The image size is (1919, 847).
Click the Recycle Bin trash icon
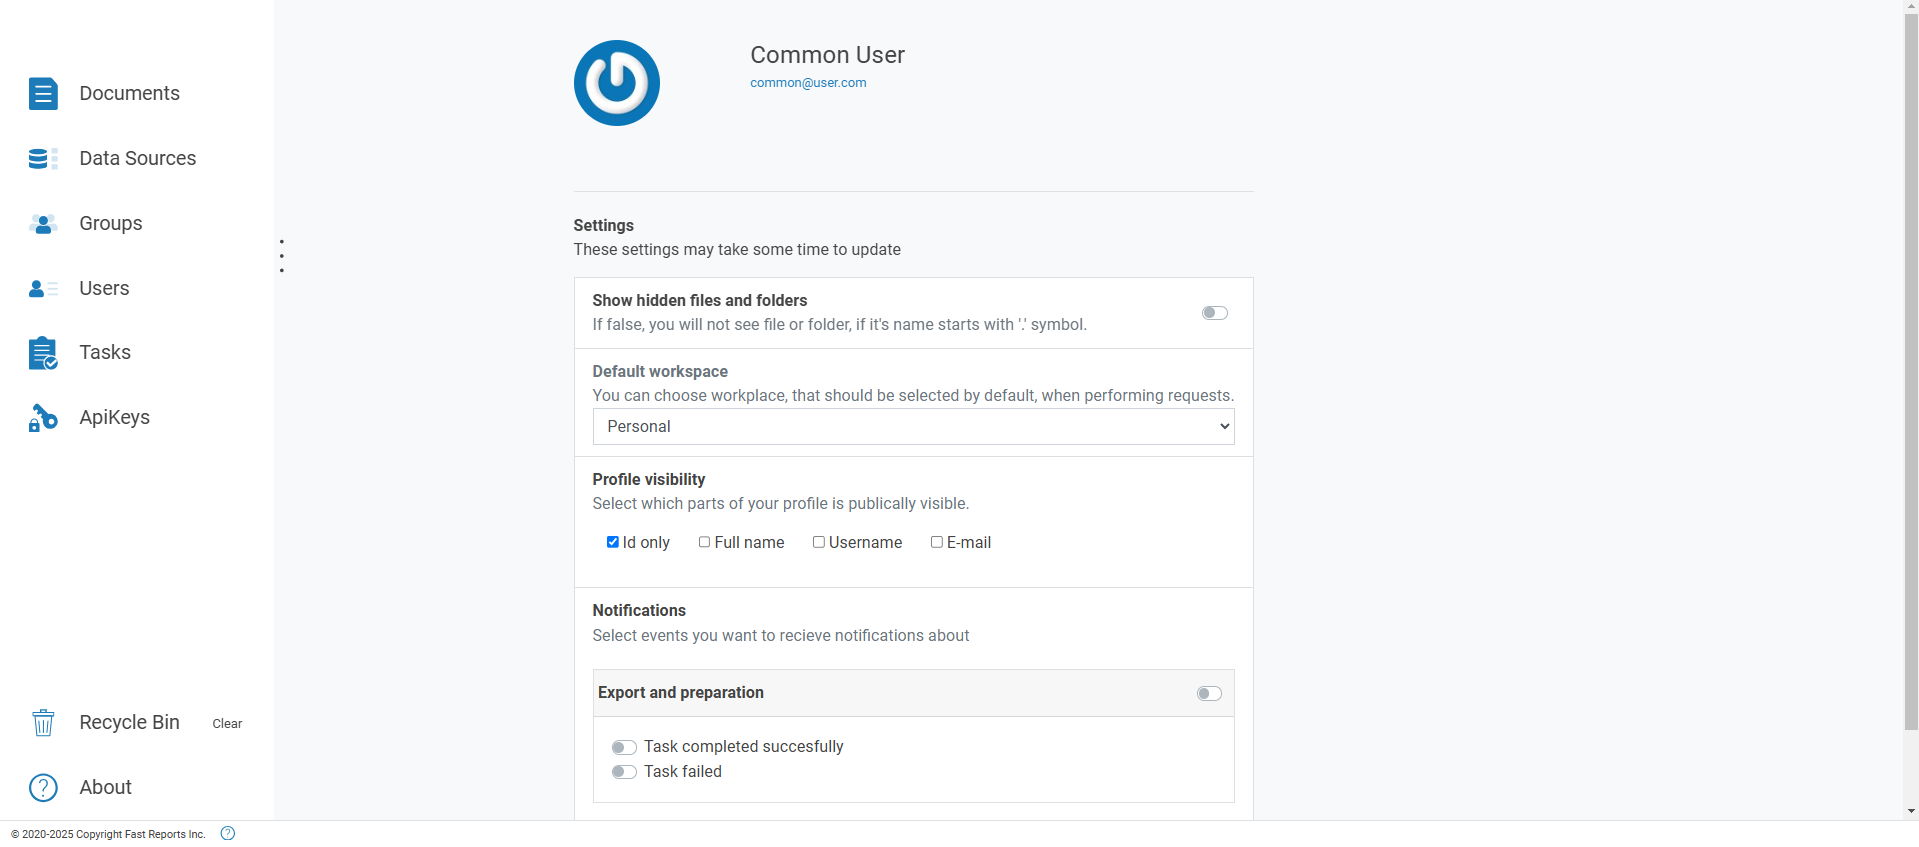[x=43, y=722]
